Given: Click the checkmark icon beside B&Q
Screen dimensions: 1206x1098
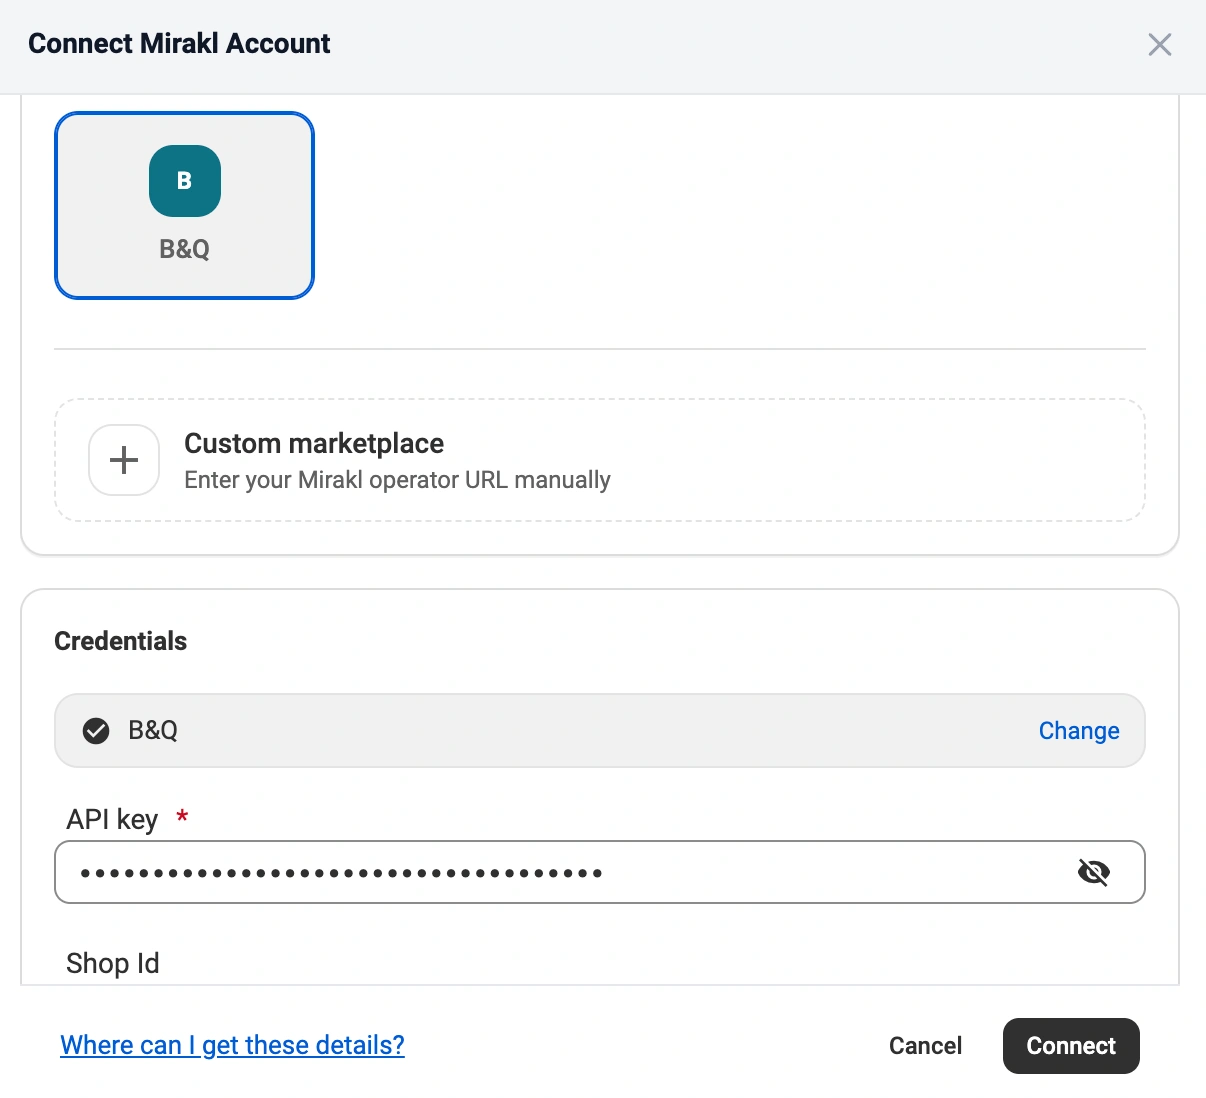Looking at the screenshot, I should point(96,731).
